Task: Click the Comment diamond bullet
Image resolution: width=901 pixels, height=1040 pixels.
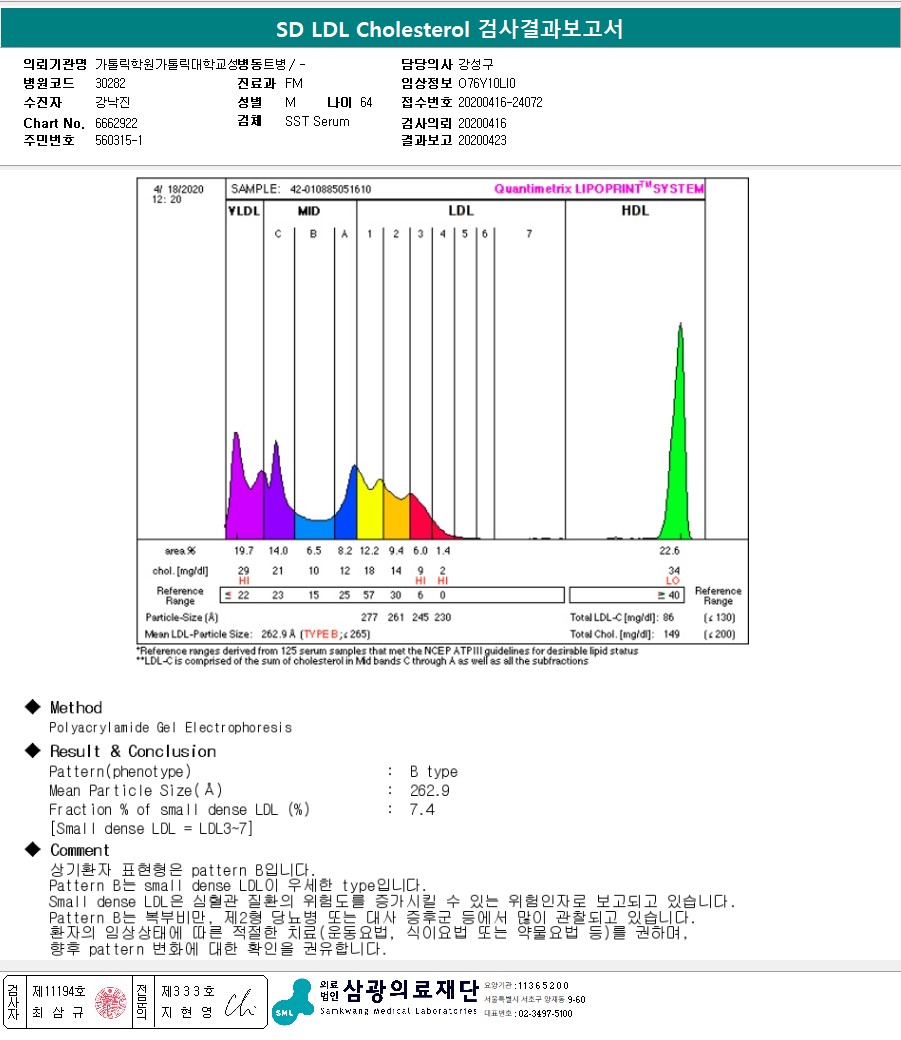Action: click(33, 850)
